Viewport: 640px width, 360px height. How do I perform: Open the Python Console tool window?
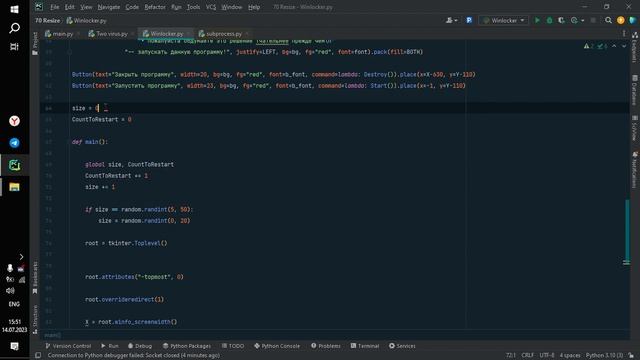[x=277, y=346]
